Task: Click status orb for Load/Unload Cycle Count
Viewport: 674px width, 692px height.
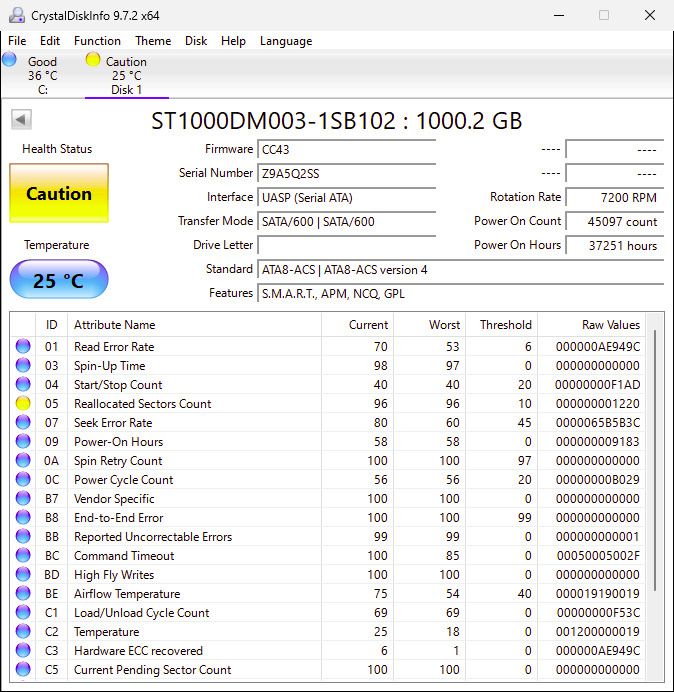Action: coord(23,612)
